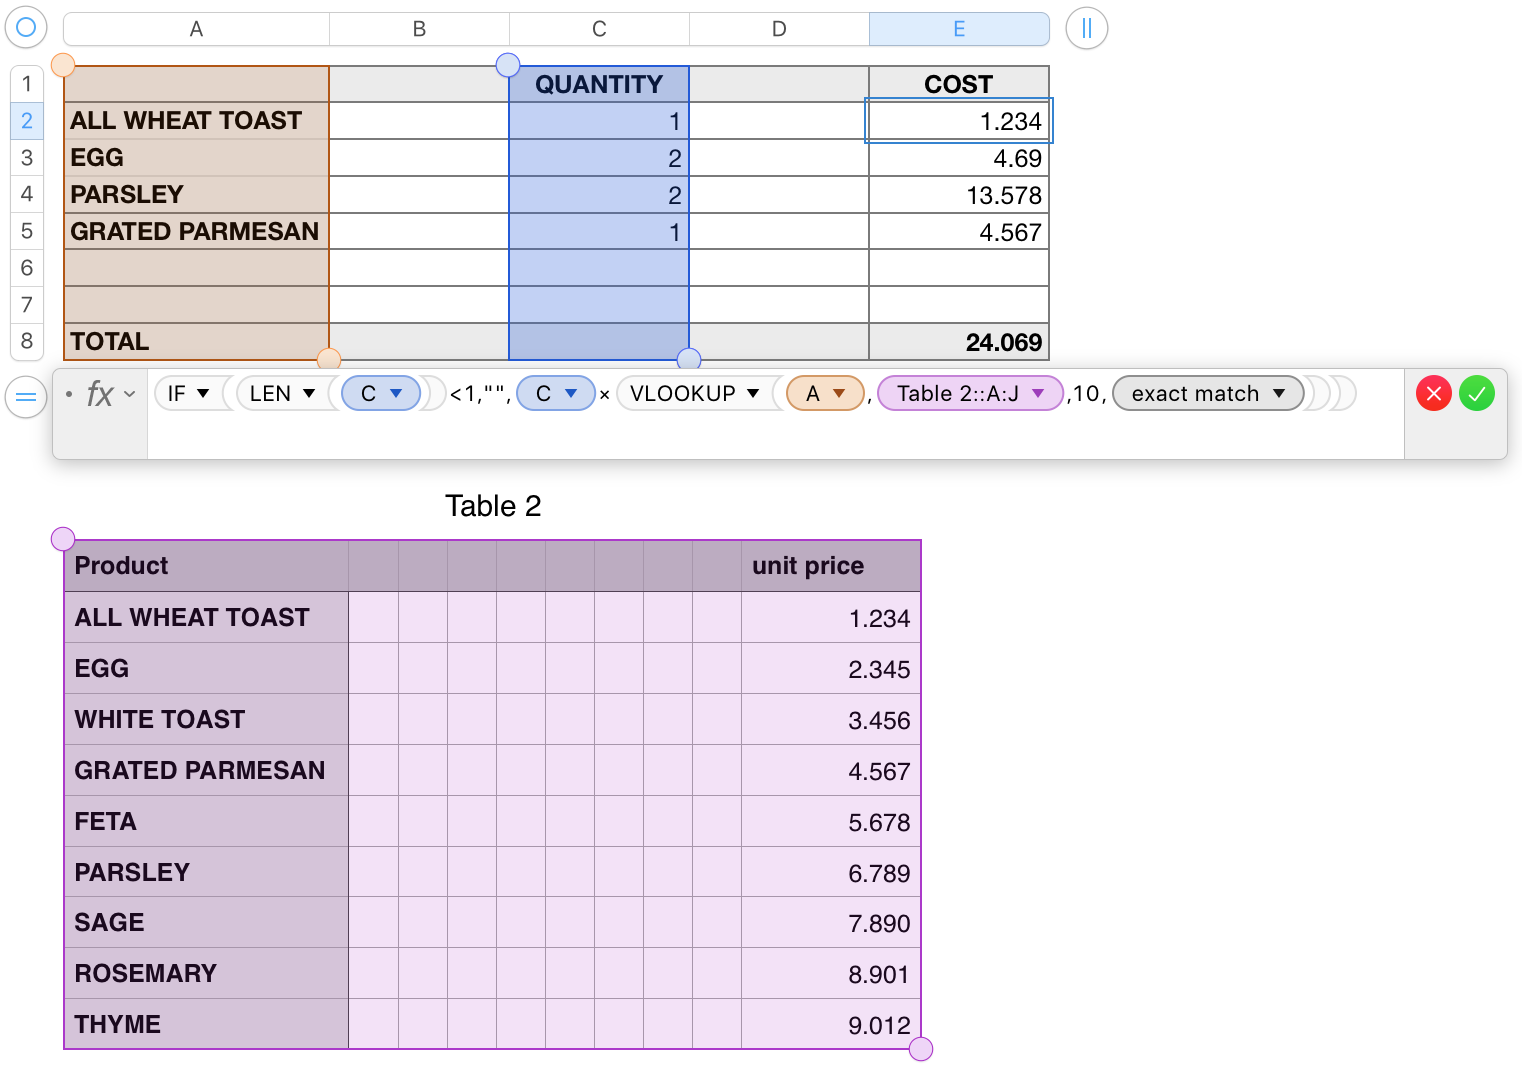Select the cost cell showing 1.234 in row 2
This screenshot has height=1092, width=1522.
tap(959, 121)
